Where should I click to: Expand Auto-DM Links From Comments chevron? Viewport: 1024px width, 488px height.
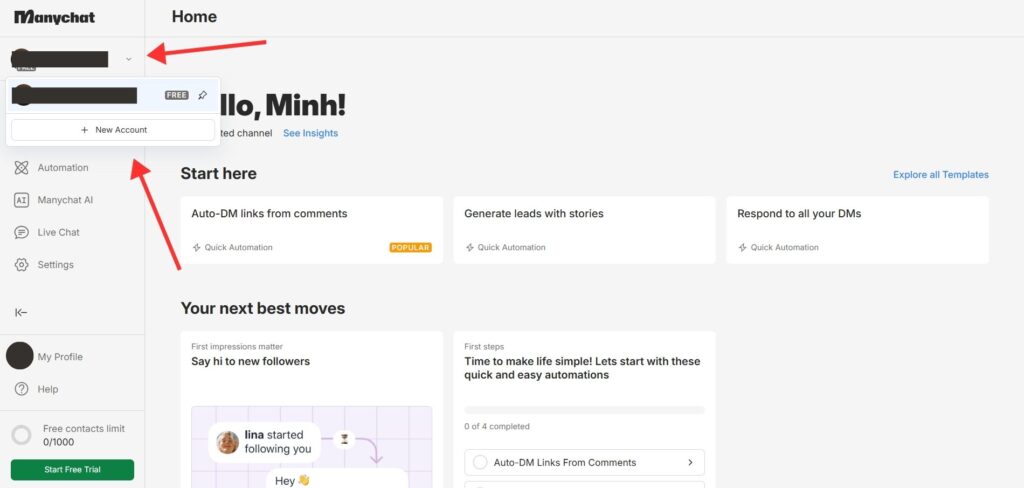tap(690, 463)
